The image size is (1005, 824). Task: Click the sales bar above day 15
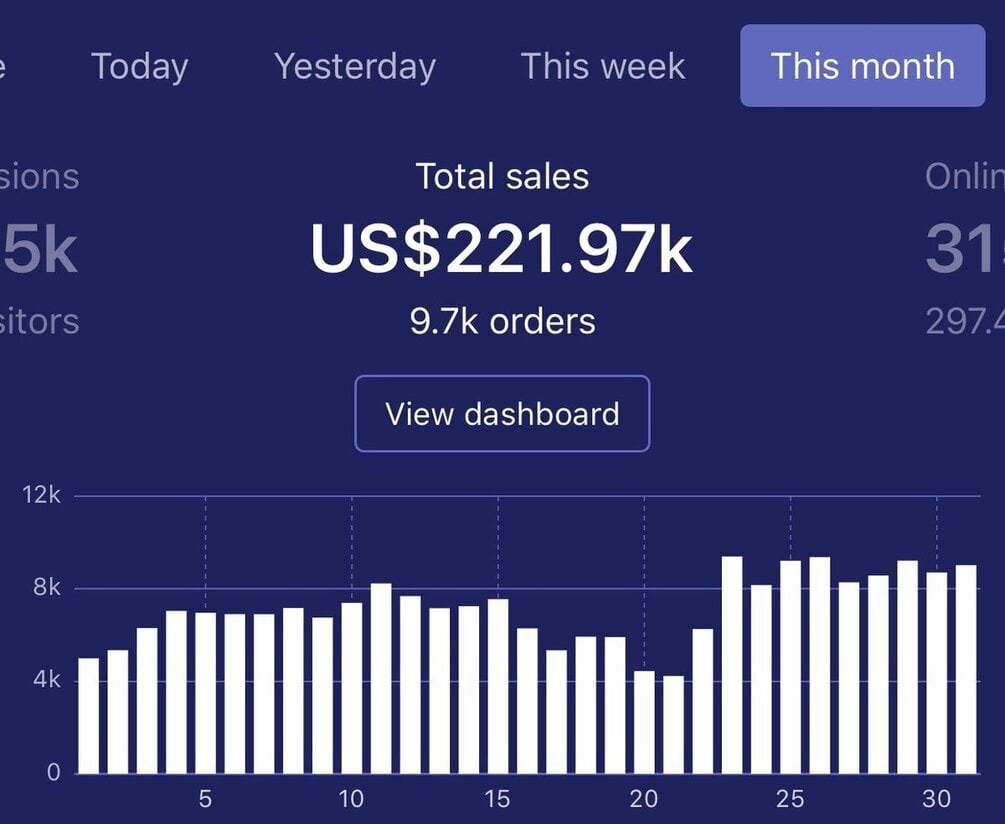point(498,686)
